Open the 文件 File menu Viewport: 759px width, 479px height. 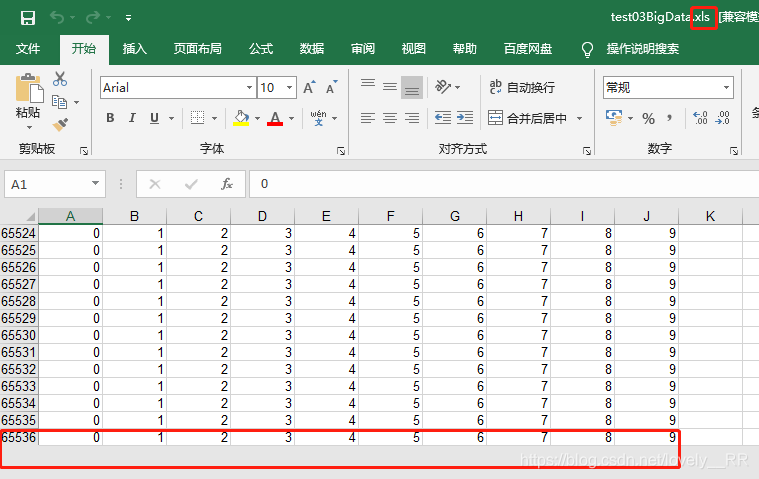[x=28, y=48]
